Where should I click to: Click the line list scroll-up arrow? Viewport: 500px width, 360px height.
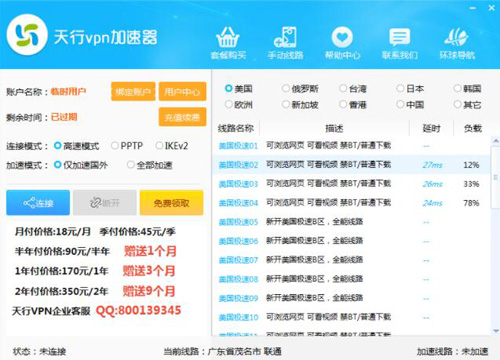pyautogui.click(x=496, y=141)
